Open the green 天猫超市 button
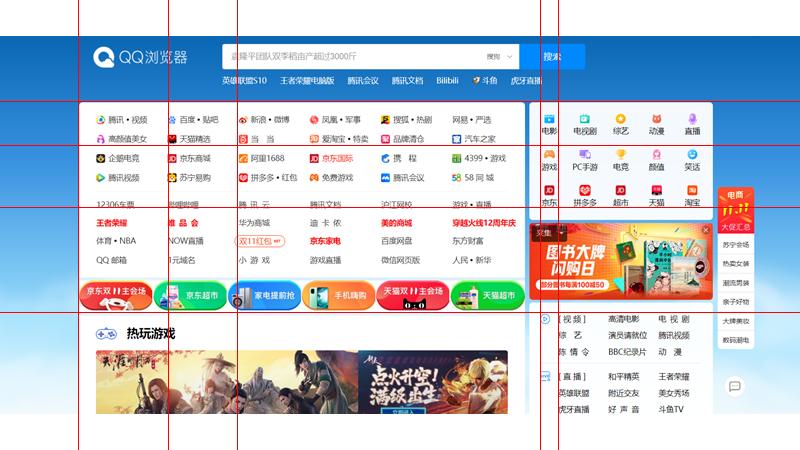This screenshot has width=800, height=450. (x=487, y=295)
